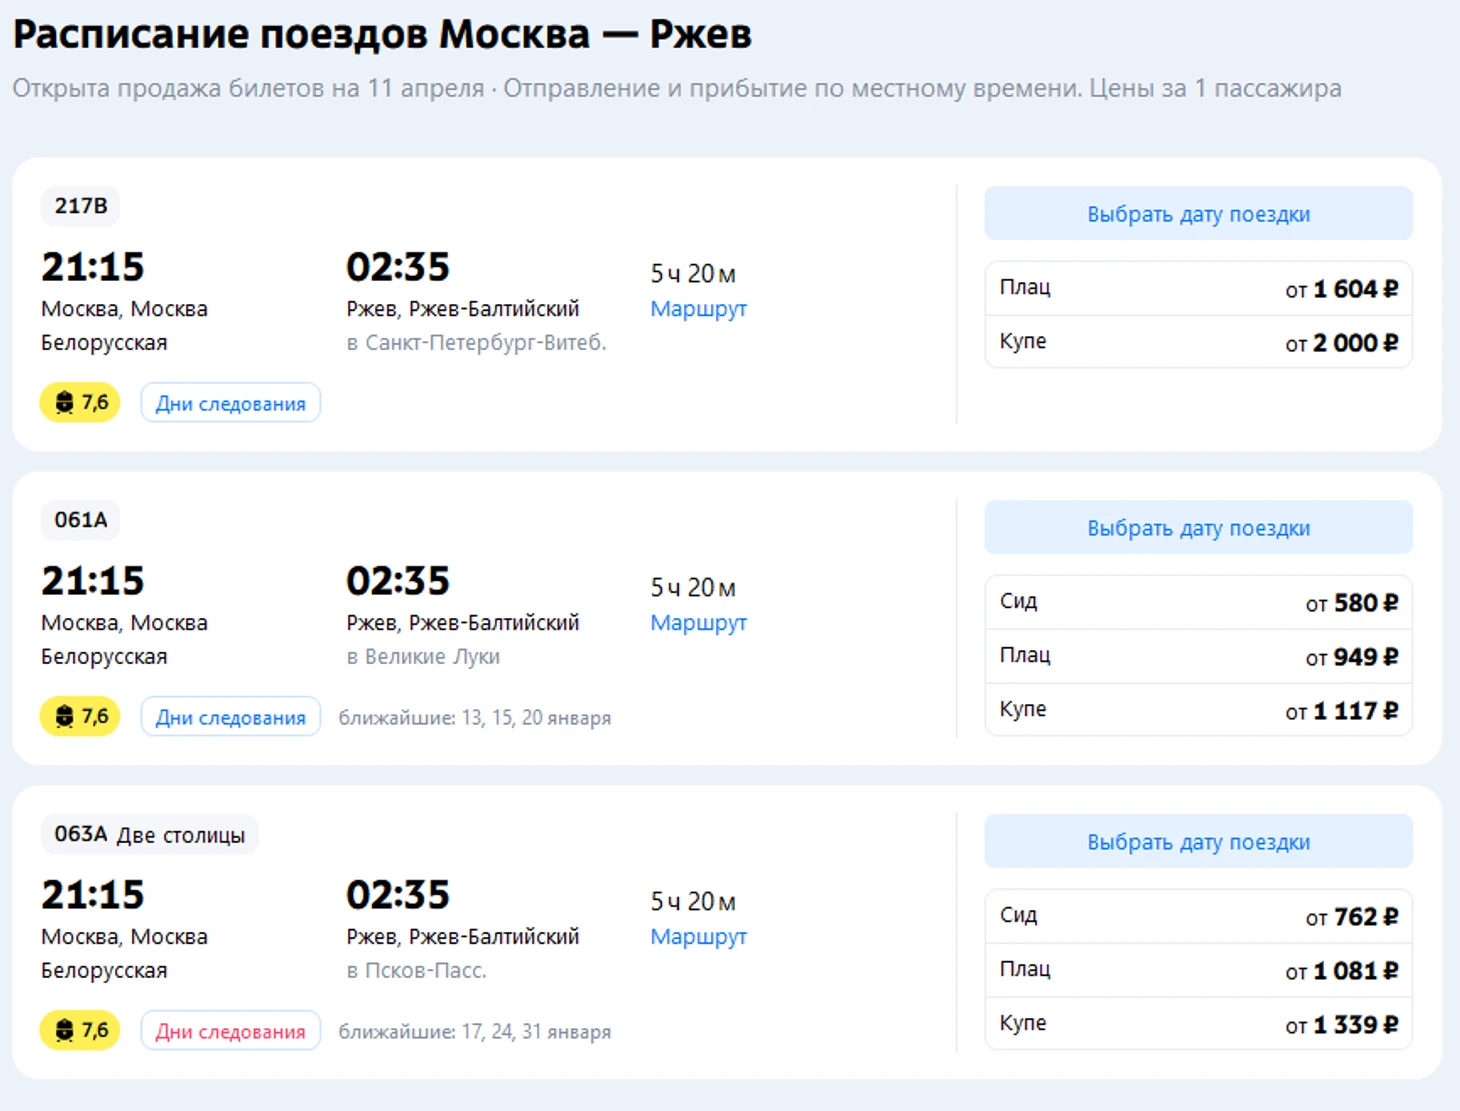Select Плац fare from 1 604 ₽

click(x=1198, y=289)
